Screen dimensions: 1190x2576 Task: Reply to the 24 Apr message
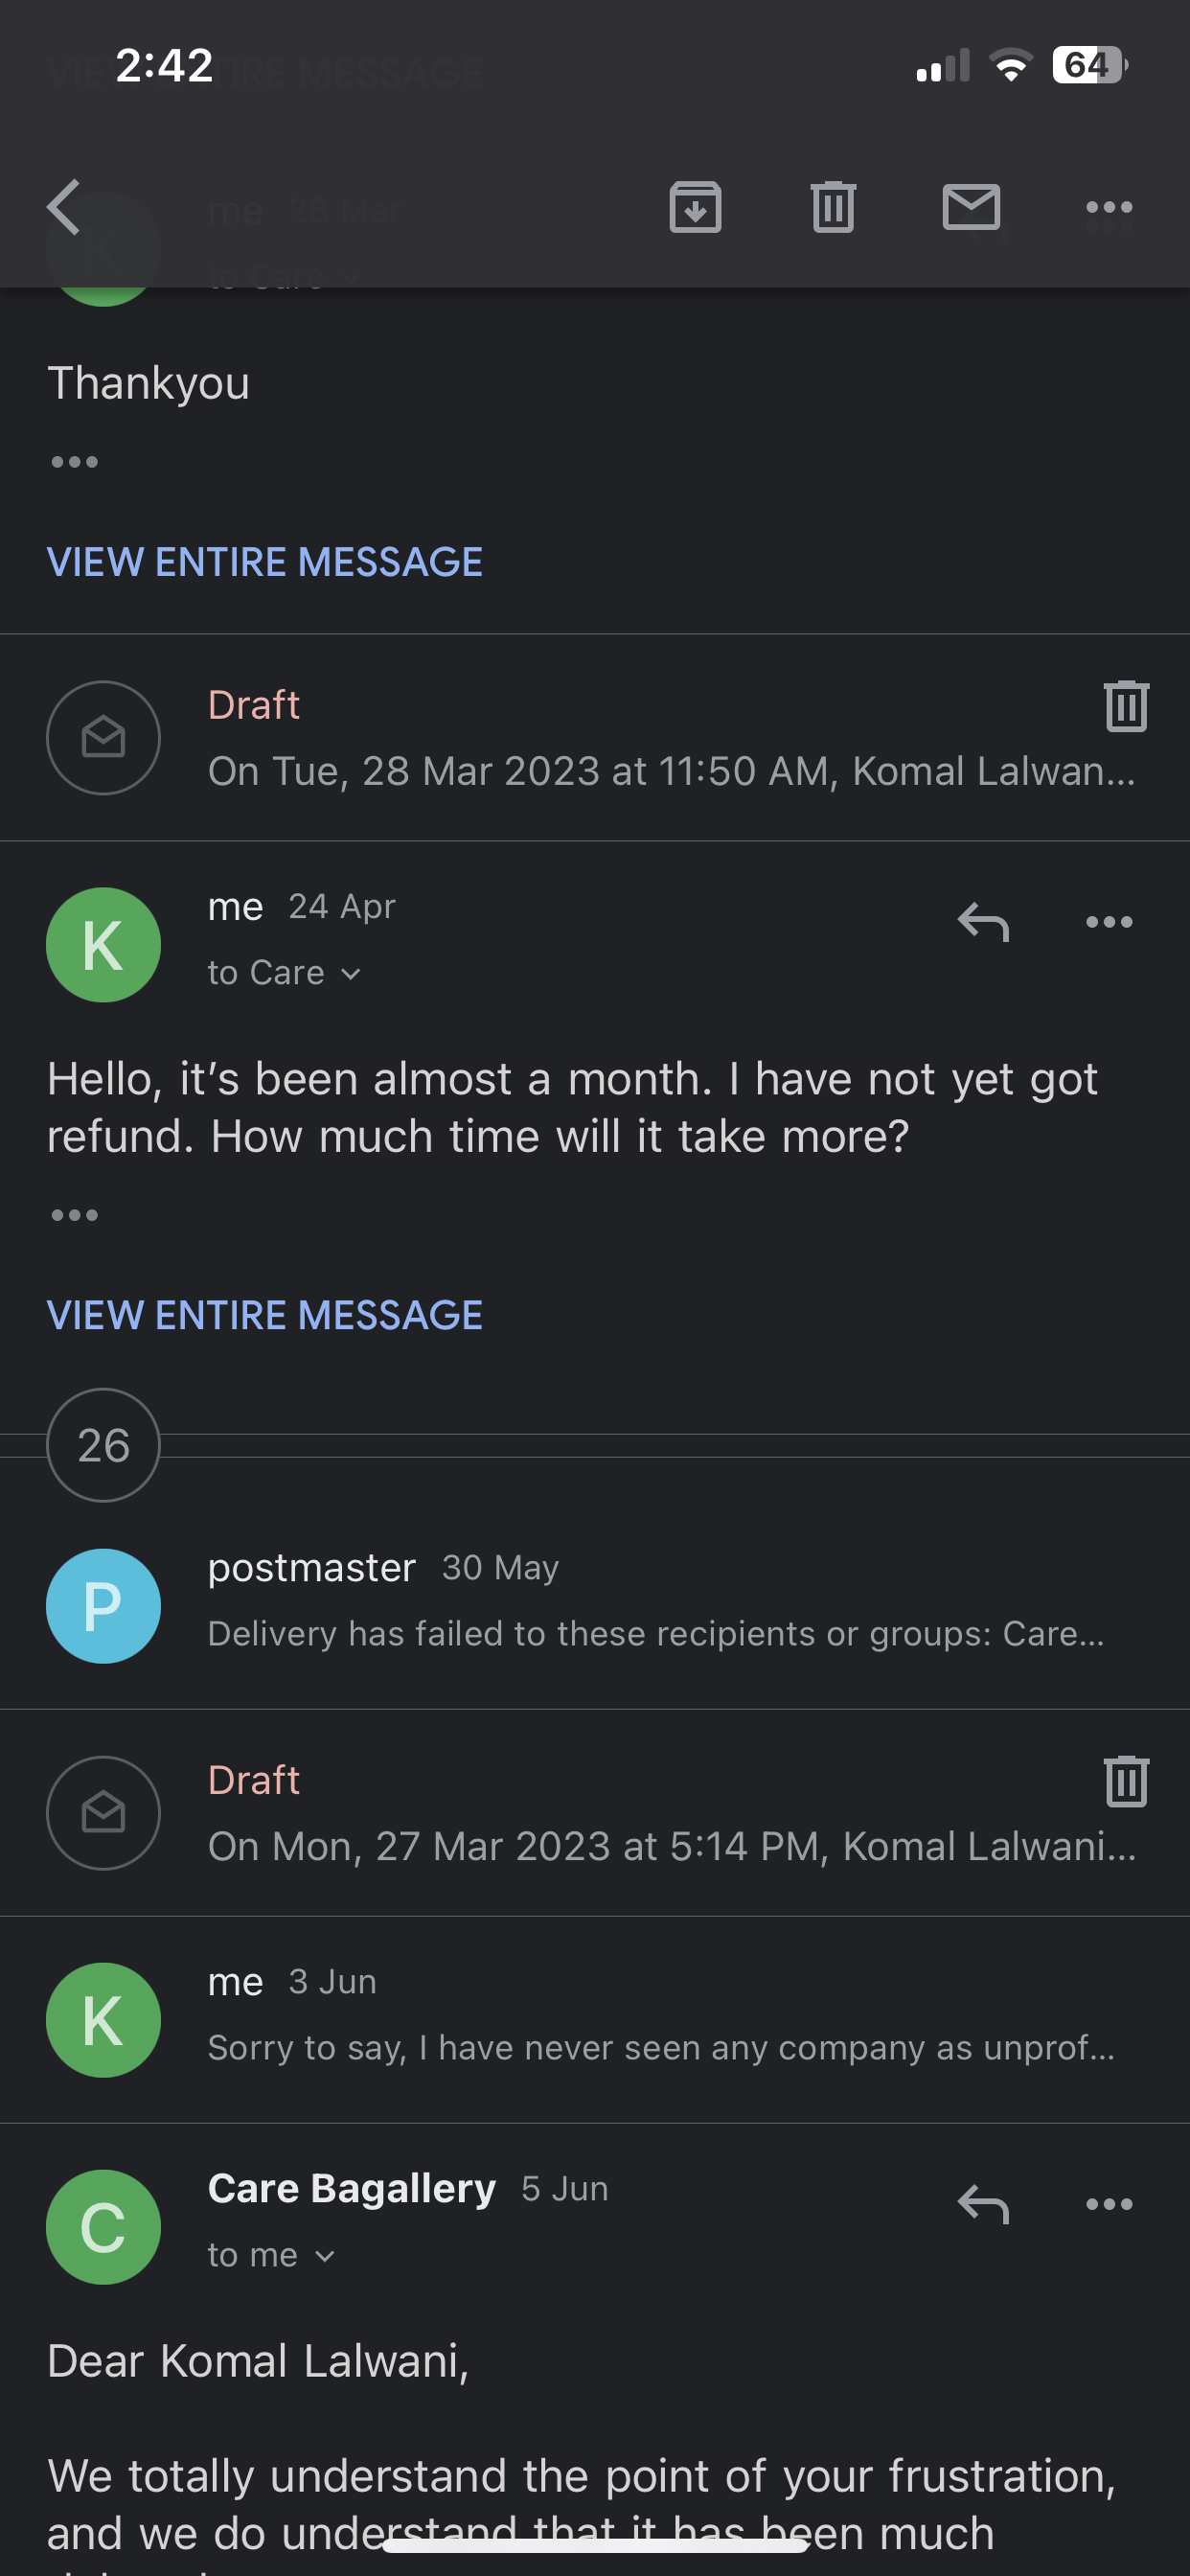(983, 922)
